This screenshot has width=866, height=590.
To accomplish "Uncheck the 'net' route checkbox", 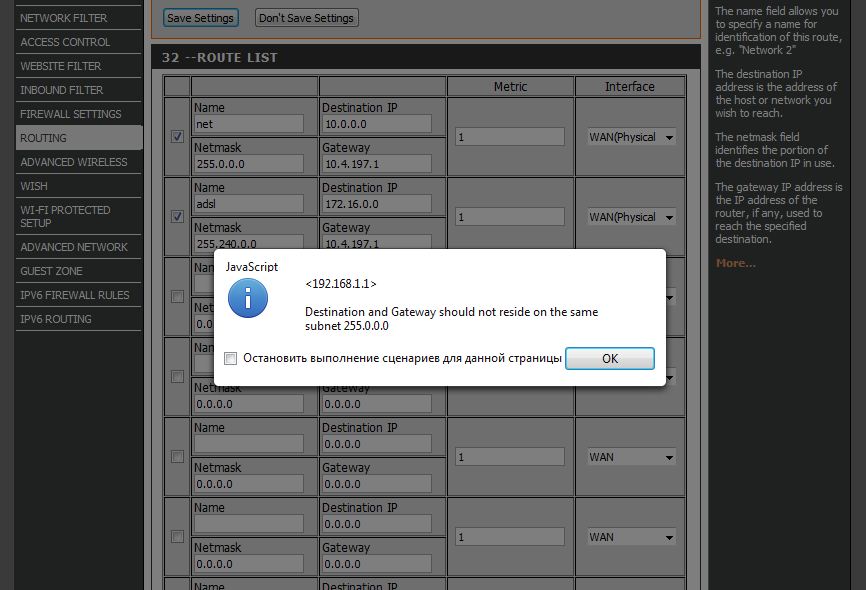I will coord(177,137).
